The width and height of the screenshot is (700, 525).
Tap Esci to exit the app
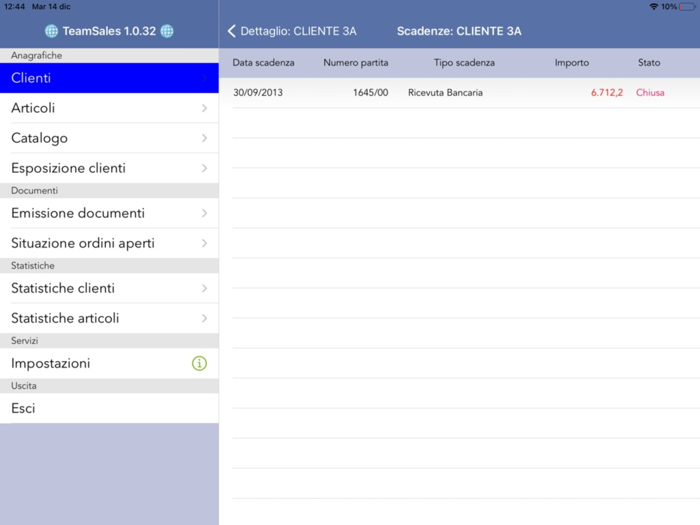coord(109,408)
